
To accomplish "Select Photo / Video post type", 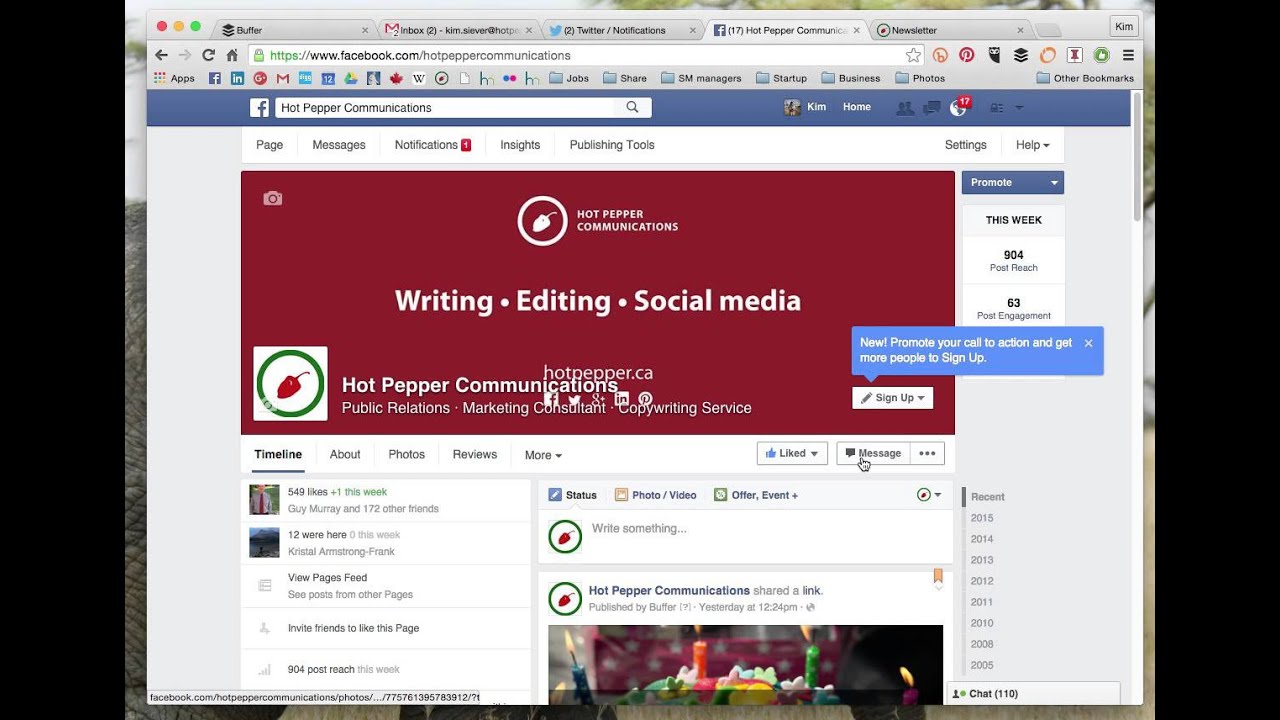I will 655,495.
